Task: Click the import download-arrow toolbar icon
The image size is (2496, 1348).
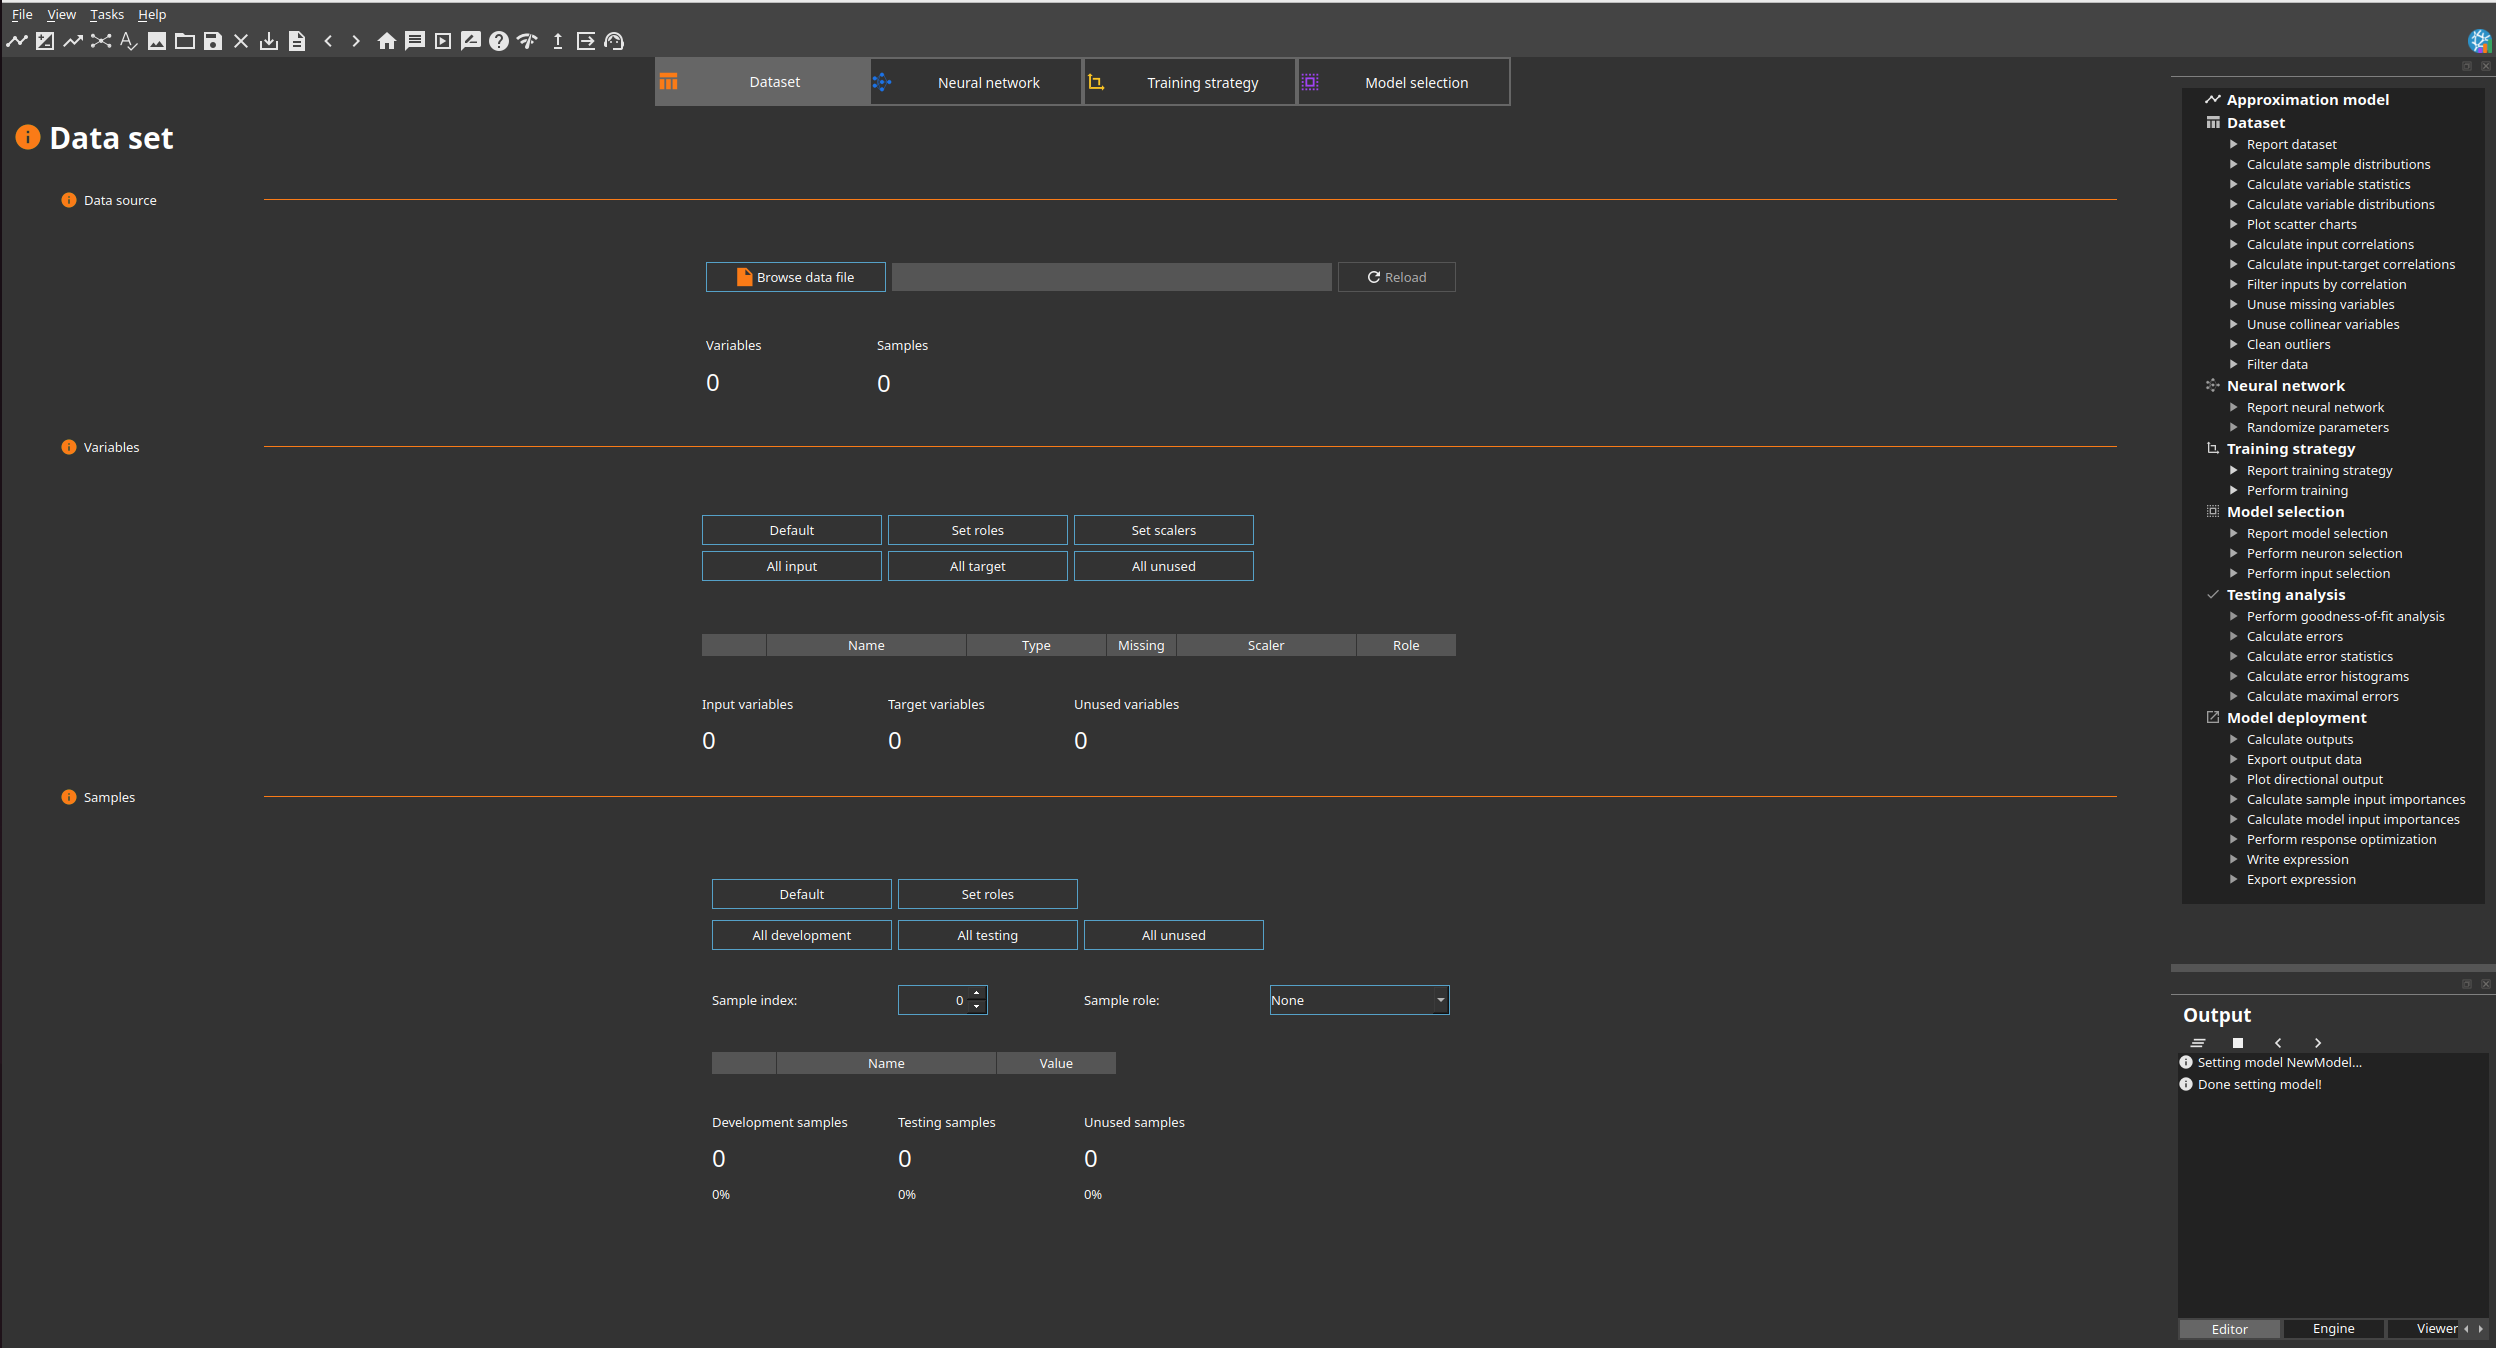Action: 269,41
